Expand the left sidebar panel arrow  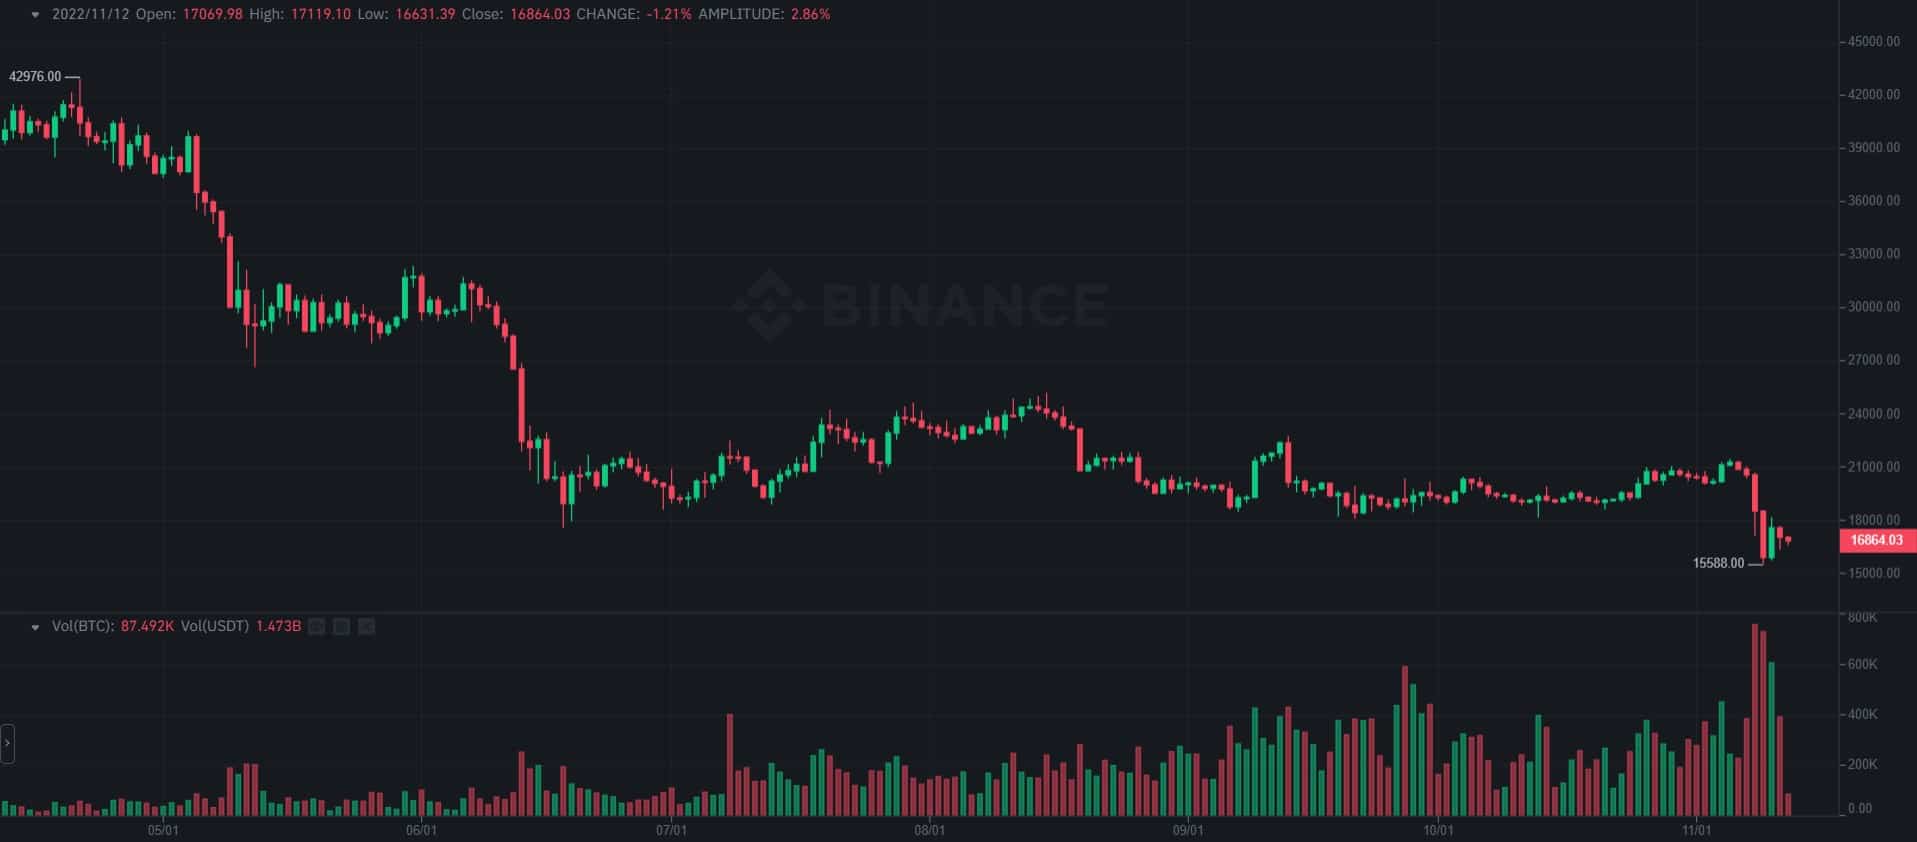point(7,743)
